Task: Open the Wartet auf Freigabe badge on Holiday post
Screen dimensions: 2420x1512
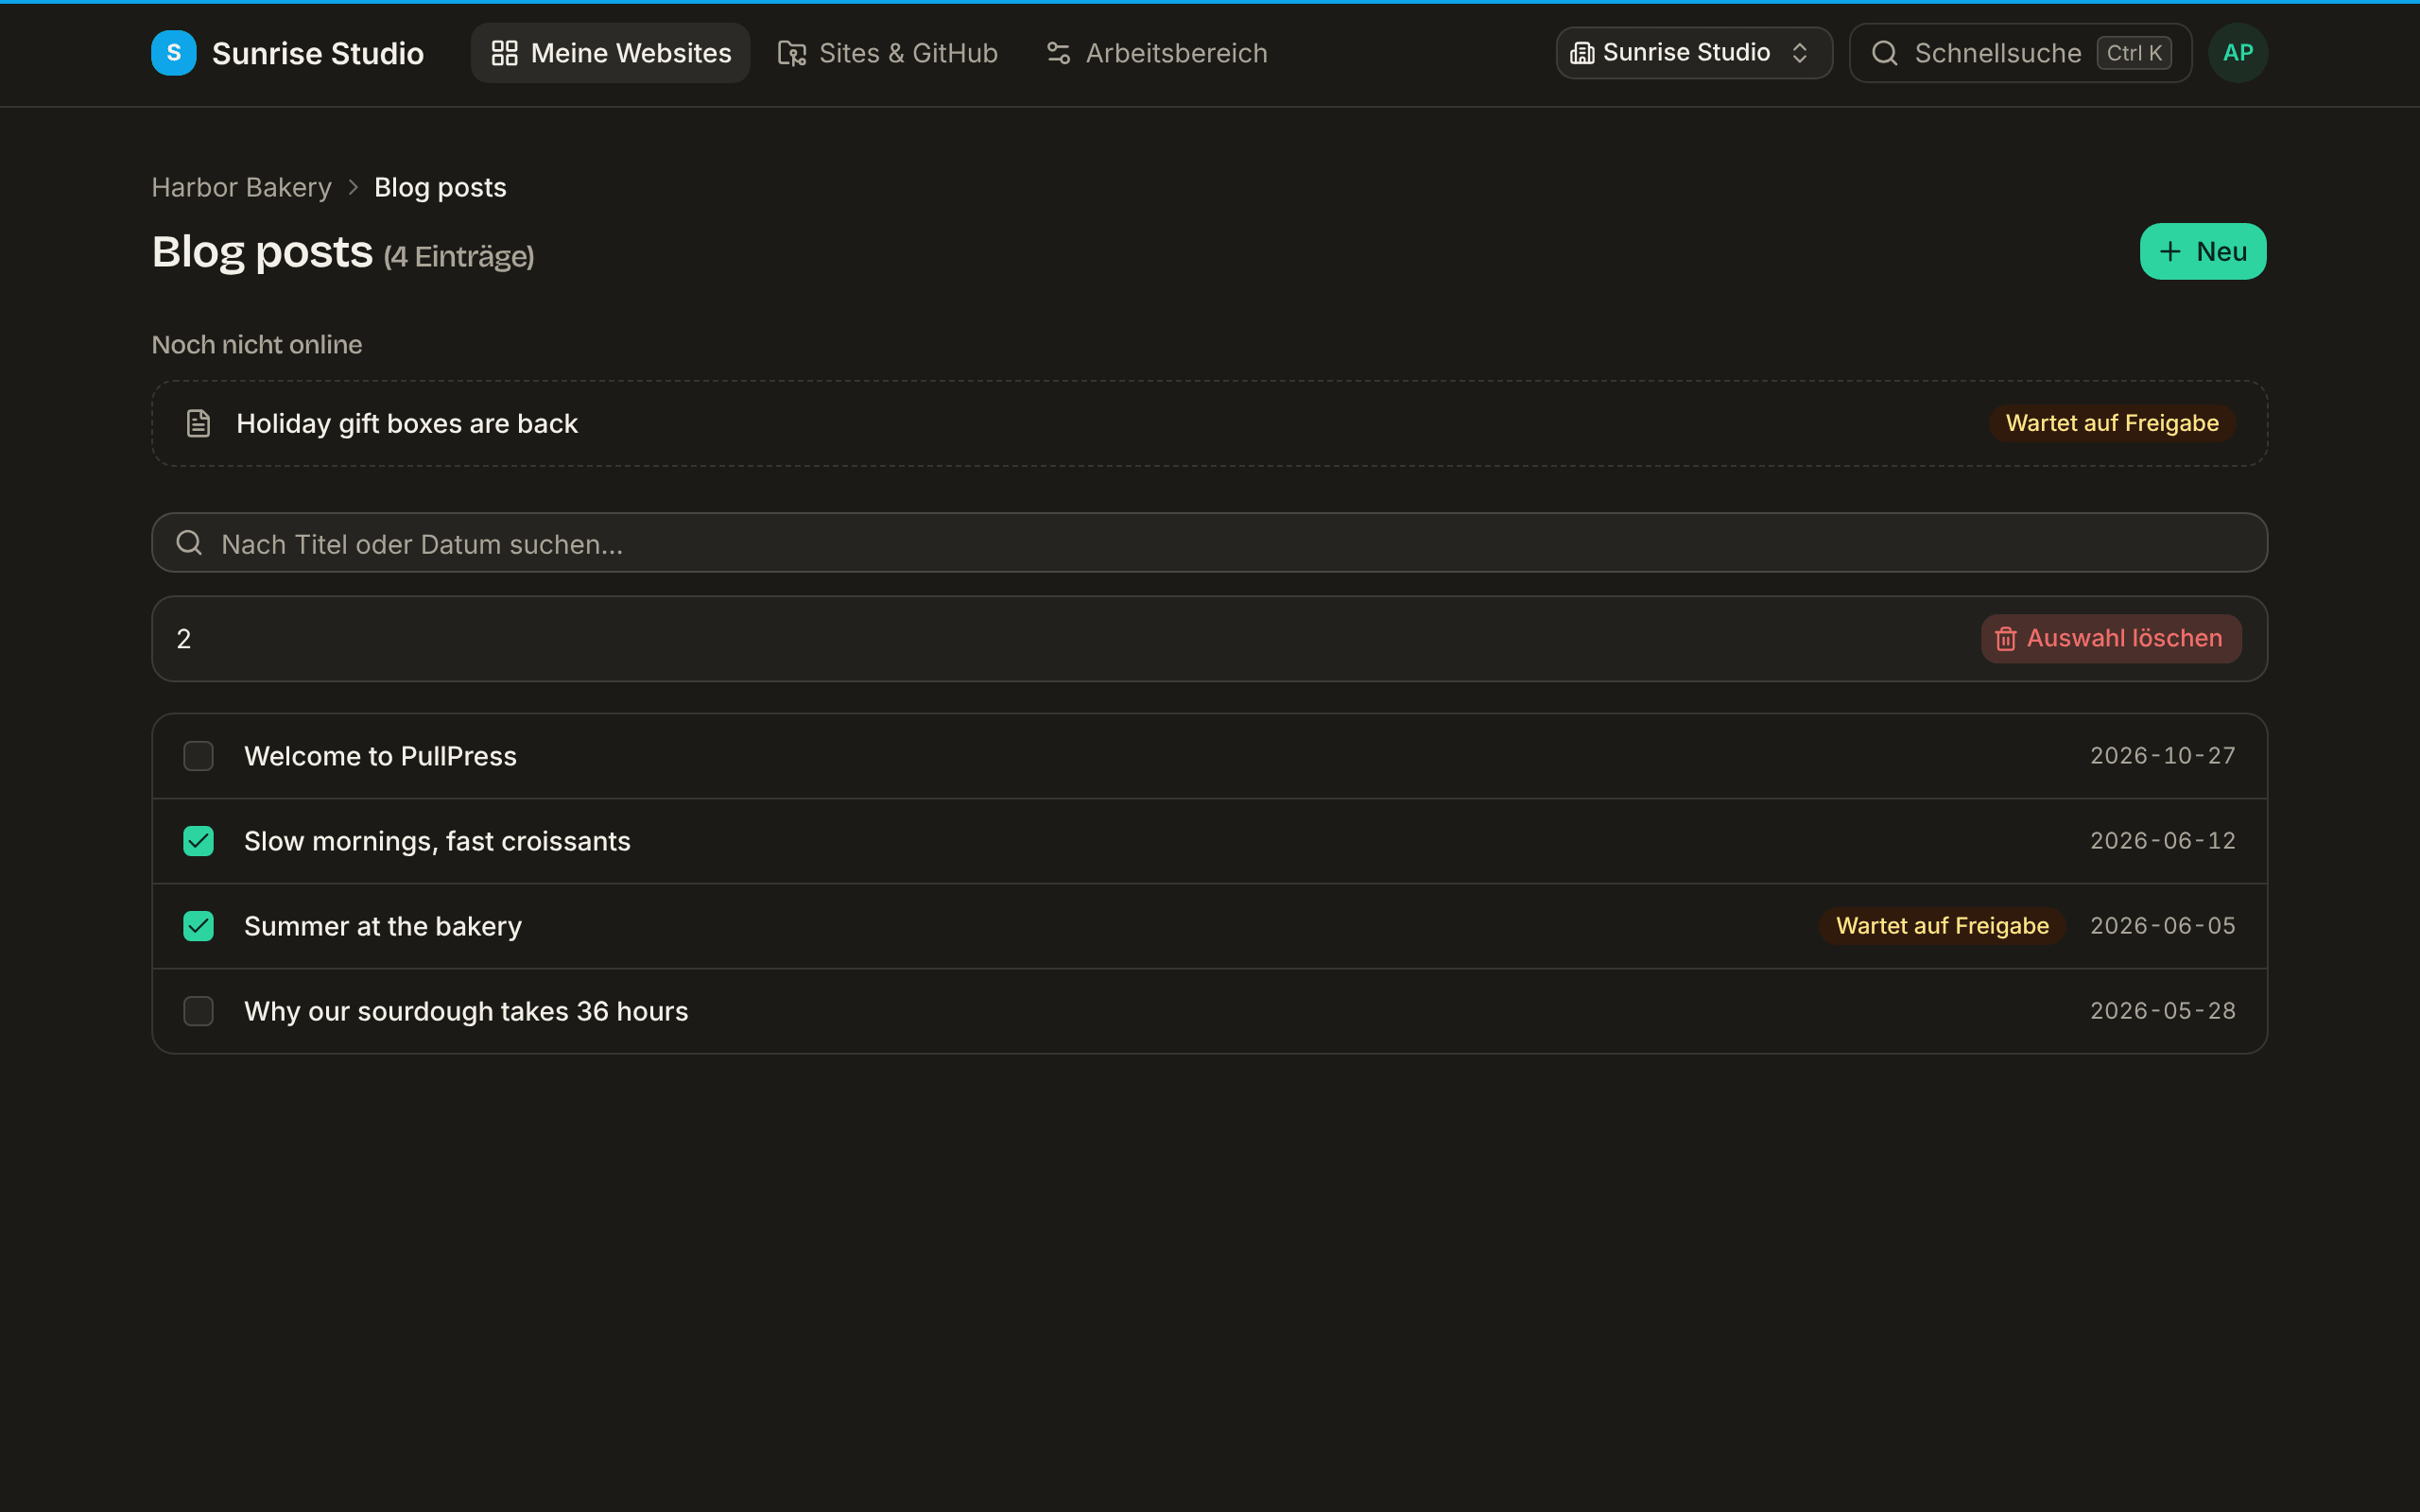Action: 2112,423
